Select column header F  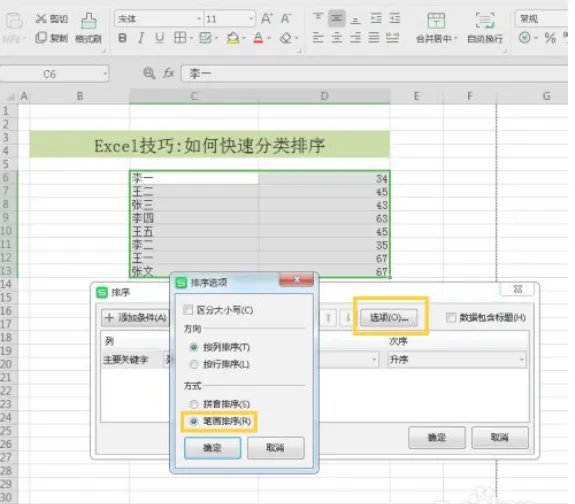(x=470, y=96)
